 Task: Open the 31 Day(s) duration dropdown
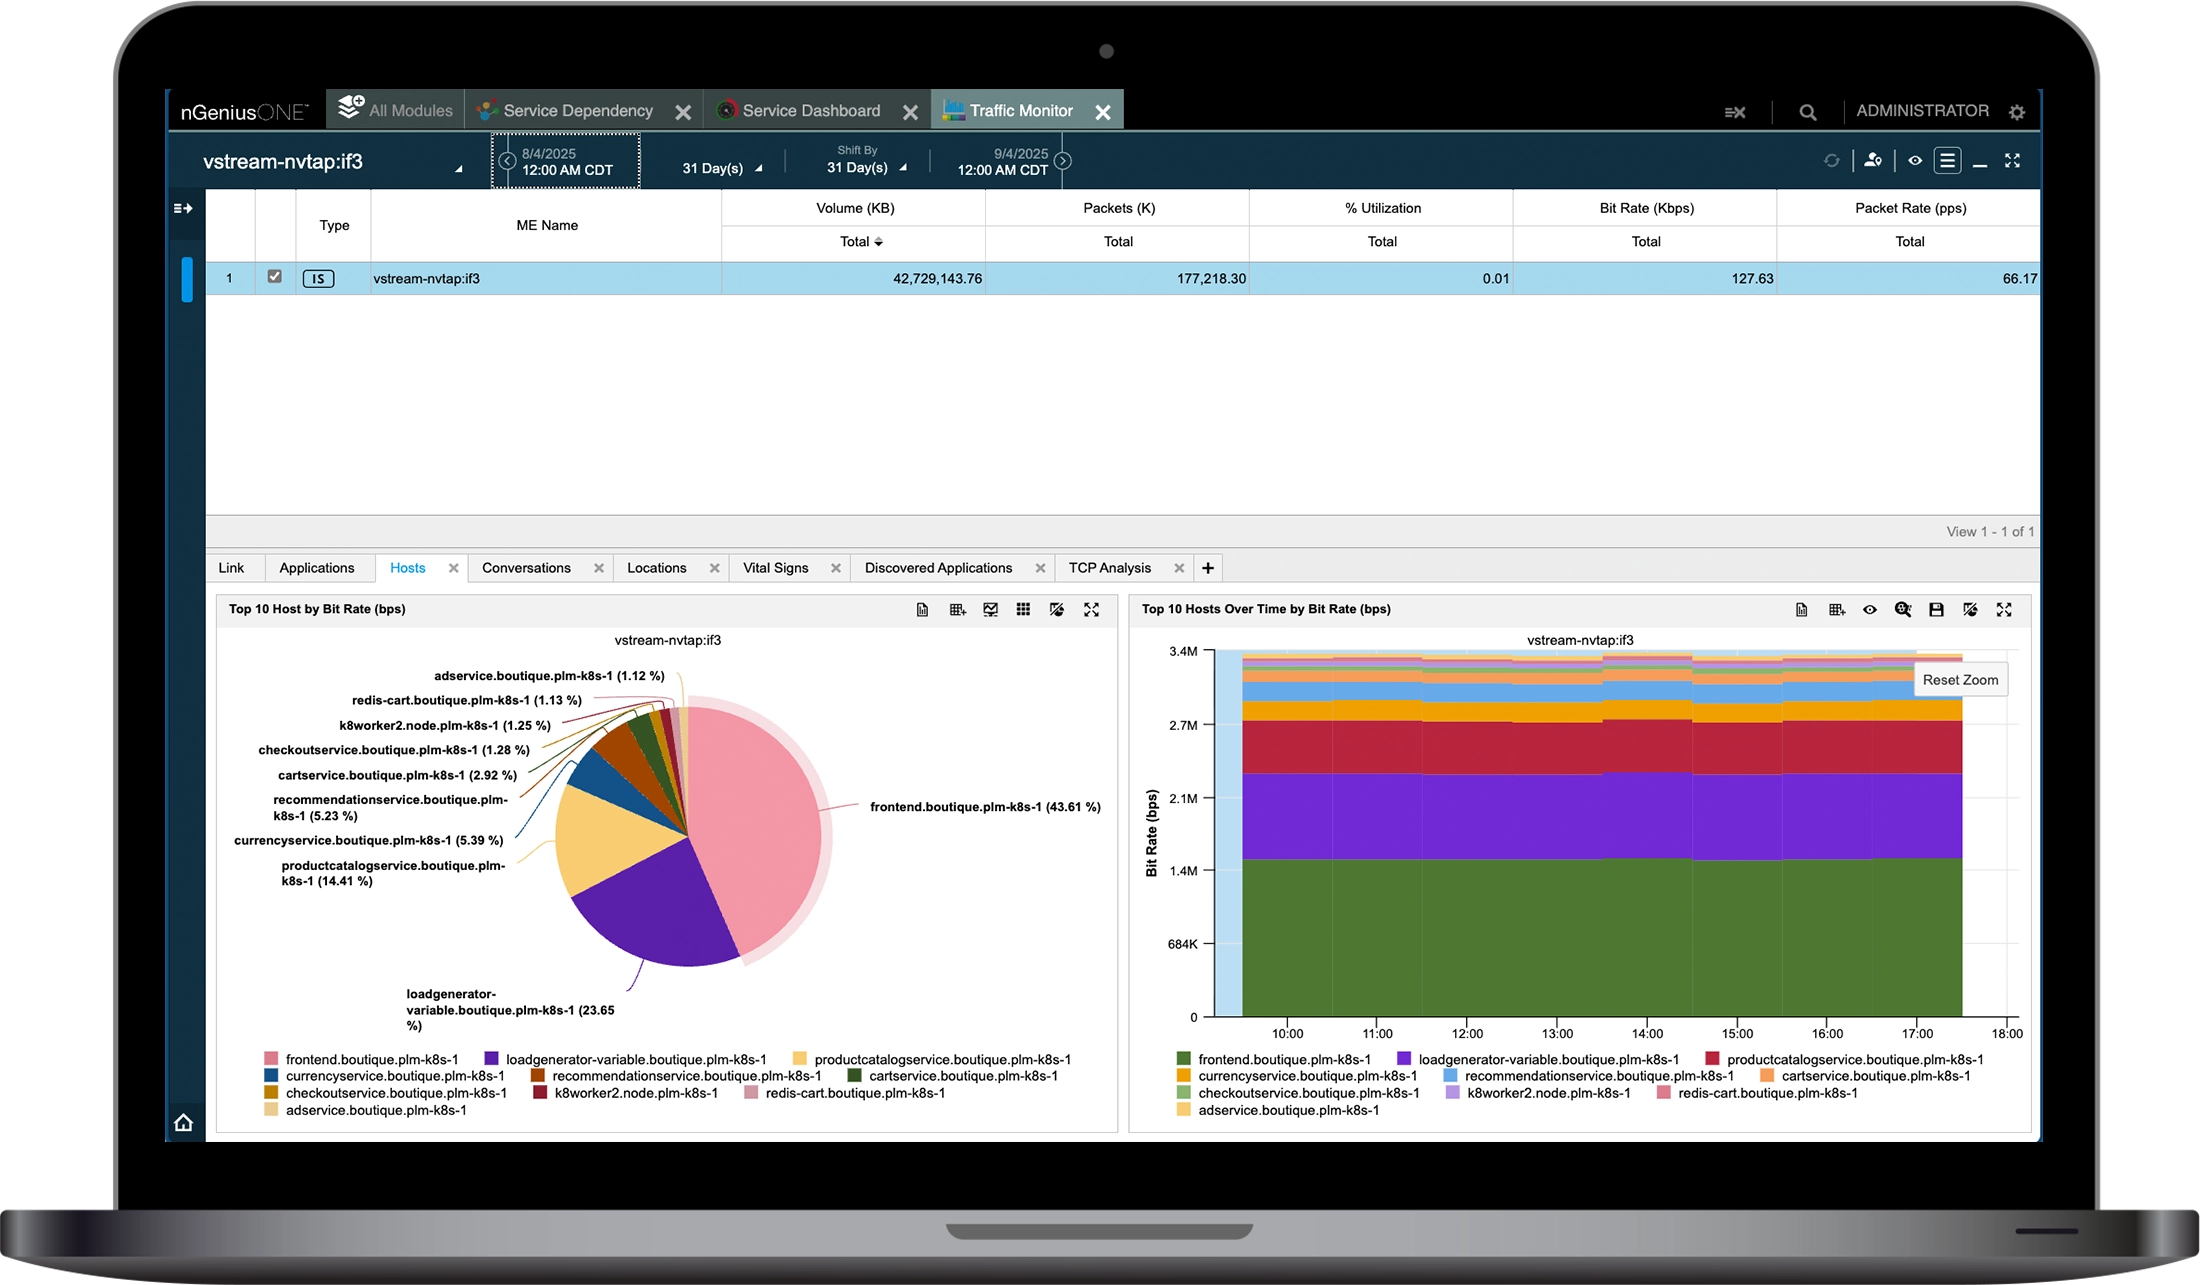point(722,167)
